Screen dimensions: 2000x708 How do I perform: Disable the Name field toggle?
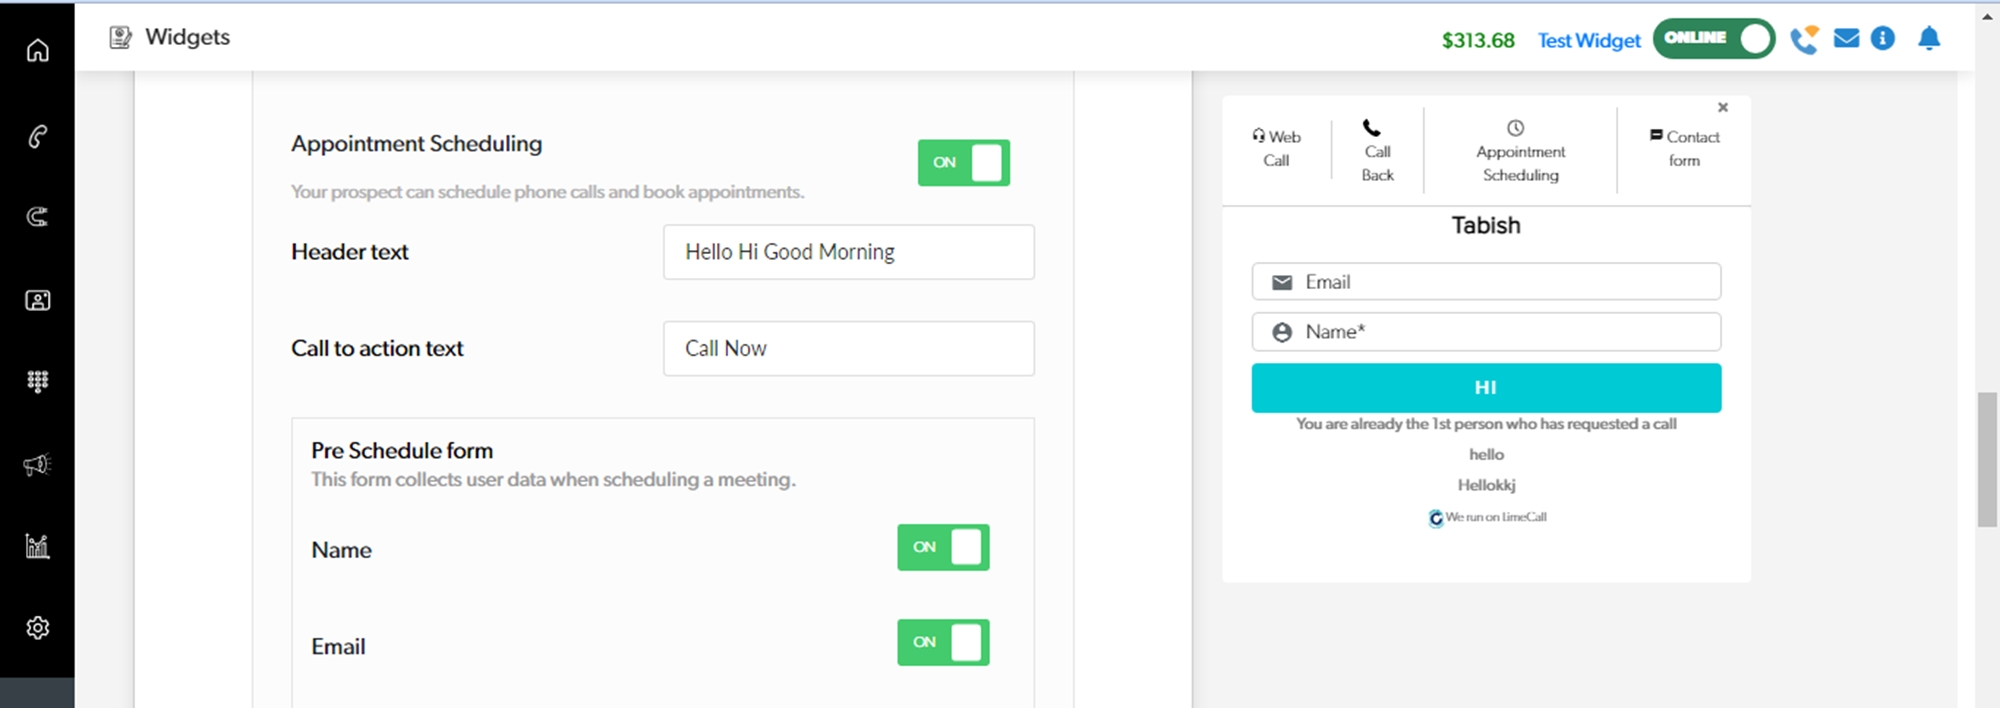[x=942, y=548]
